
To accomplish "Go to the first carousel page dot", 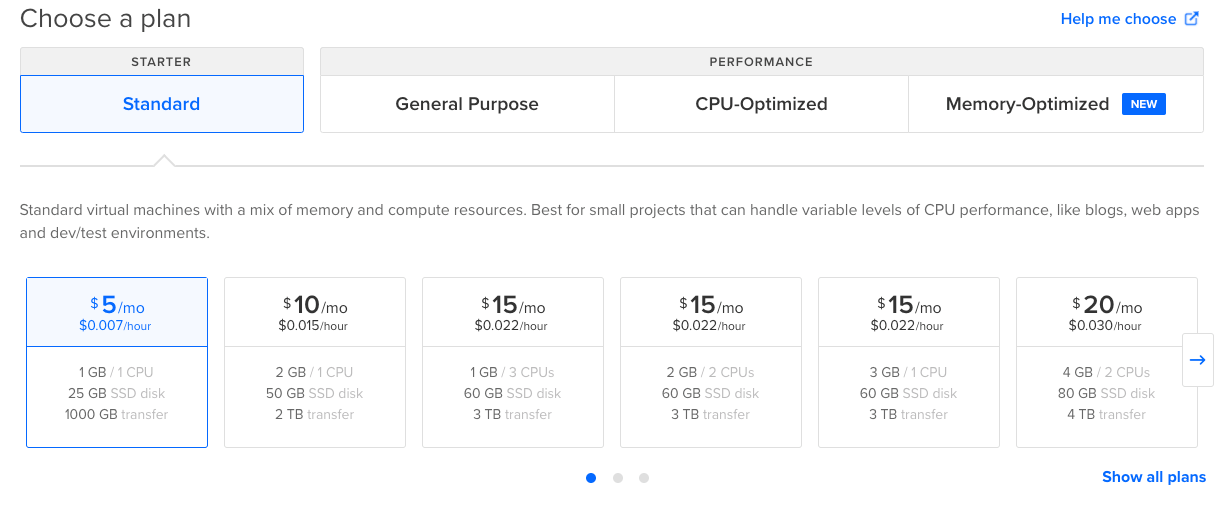I will coord(591,478).
